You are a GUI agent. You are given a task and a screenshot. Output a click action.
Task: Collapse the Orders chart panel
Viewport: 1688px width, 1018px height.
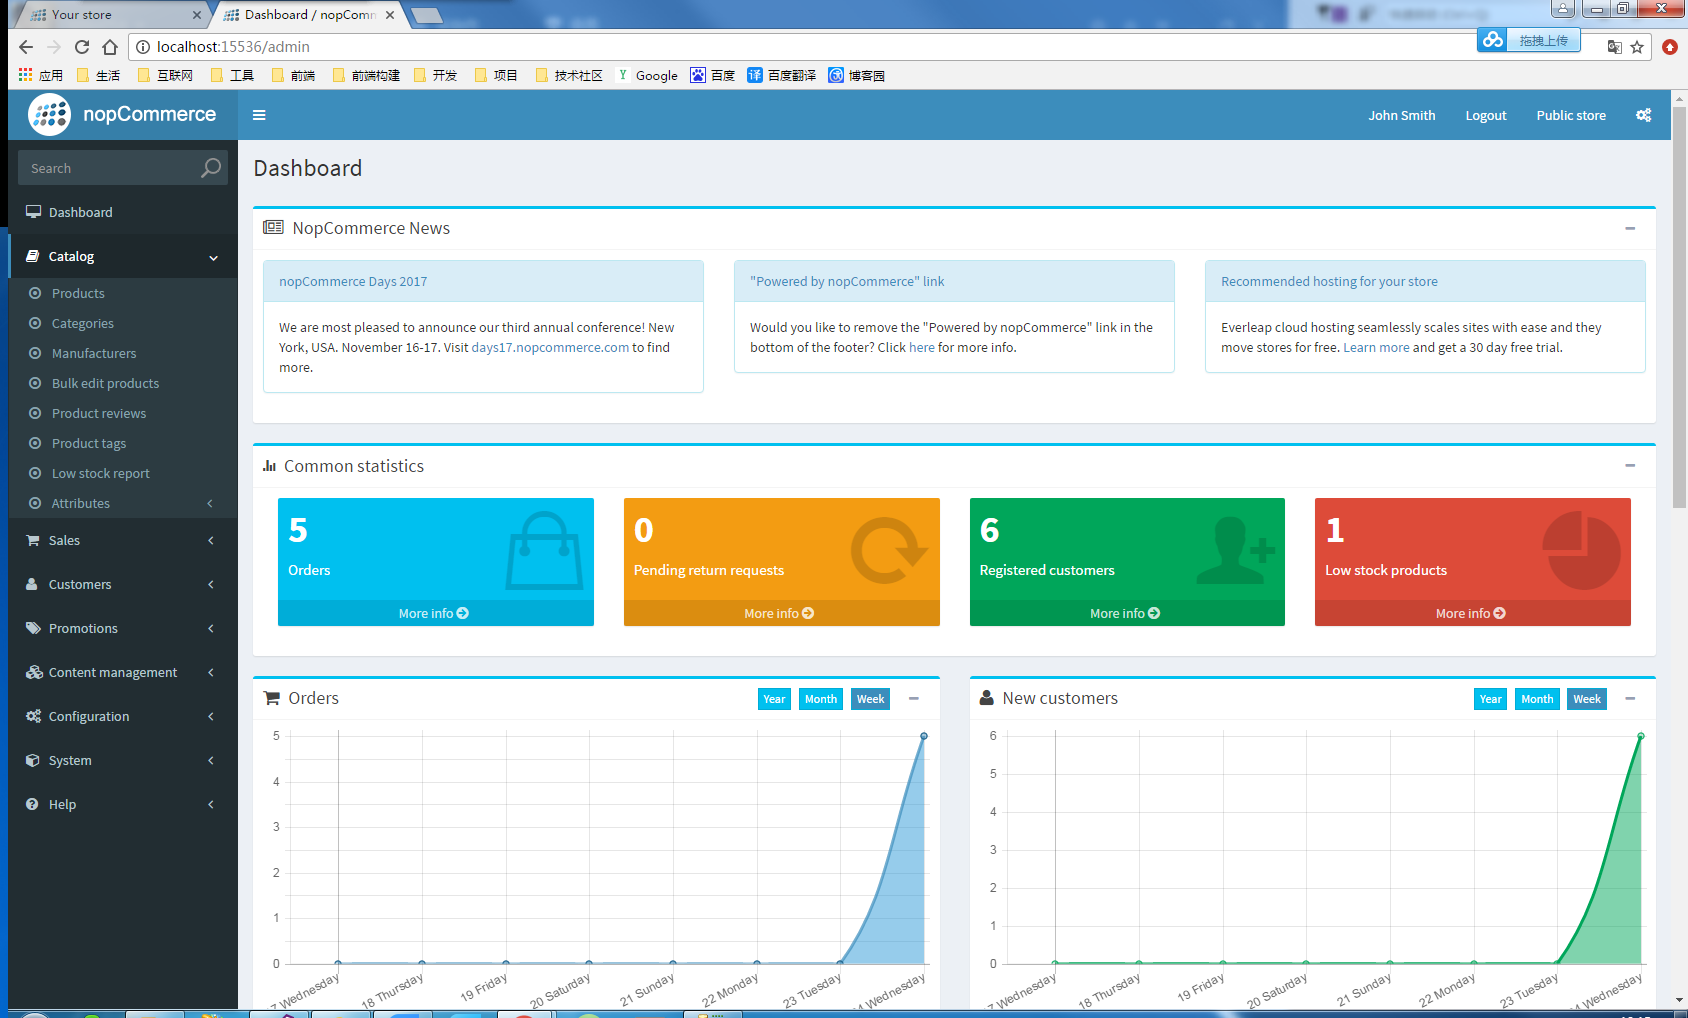click(x=914, y=699)
